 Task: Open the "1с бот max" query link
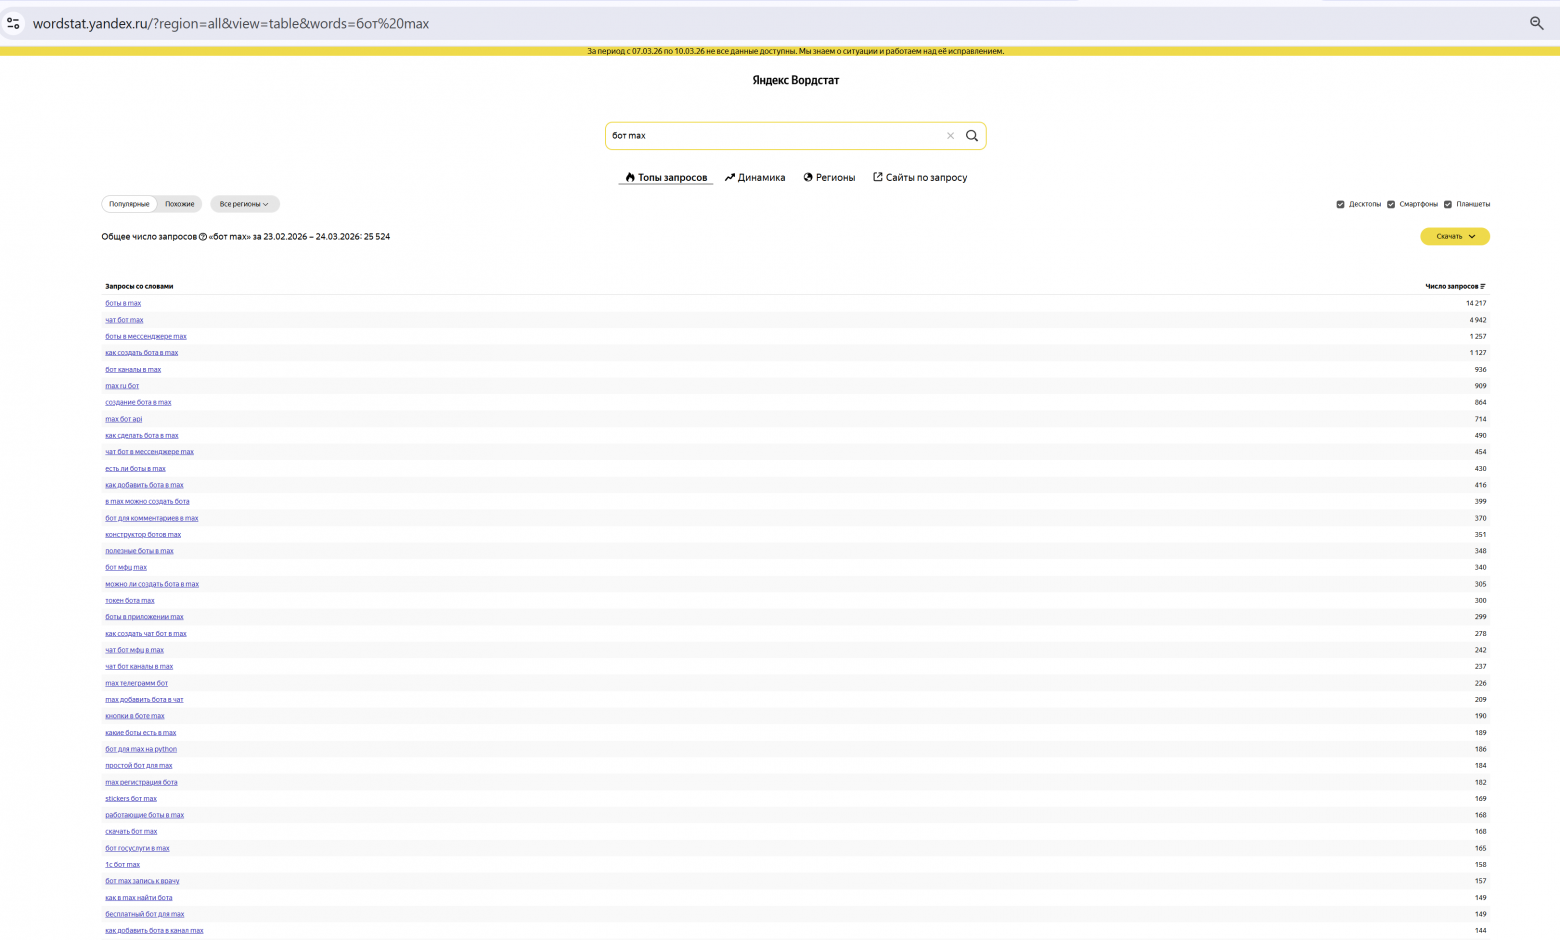123,865
